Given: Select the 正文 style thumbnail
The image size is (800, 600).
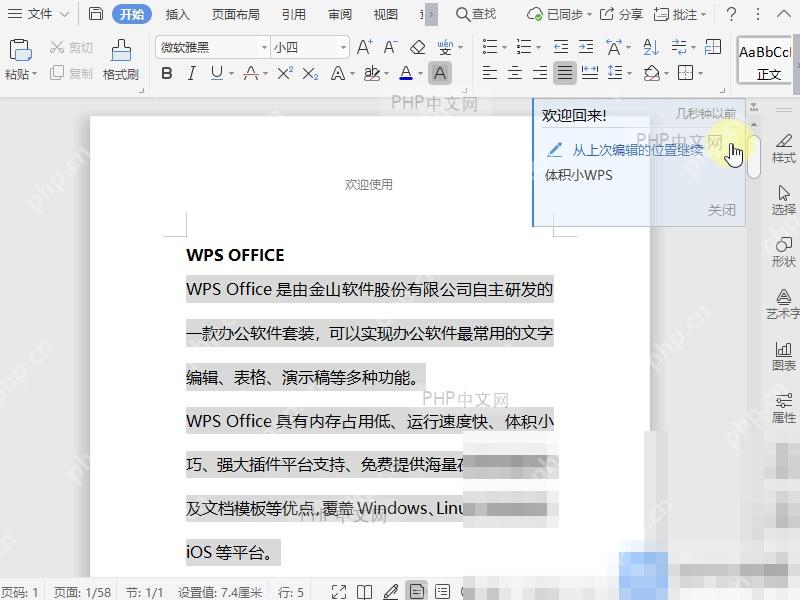Looking at the screenshot, I should (x=764, y=61).
